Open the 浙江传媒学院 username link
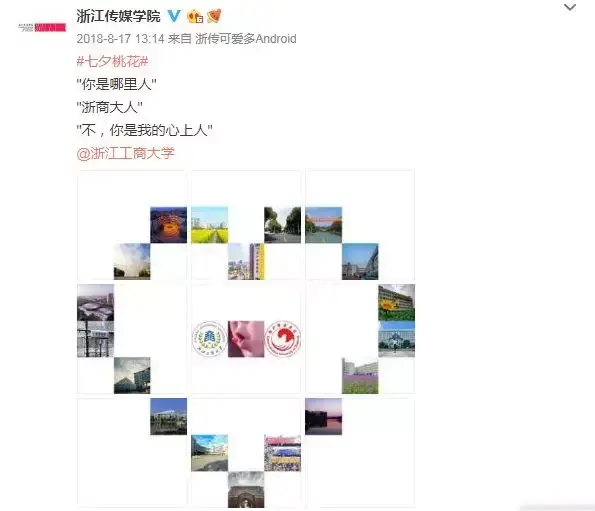The height and width of the screenshot is (511, 595). (x=118, y=16)
